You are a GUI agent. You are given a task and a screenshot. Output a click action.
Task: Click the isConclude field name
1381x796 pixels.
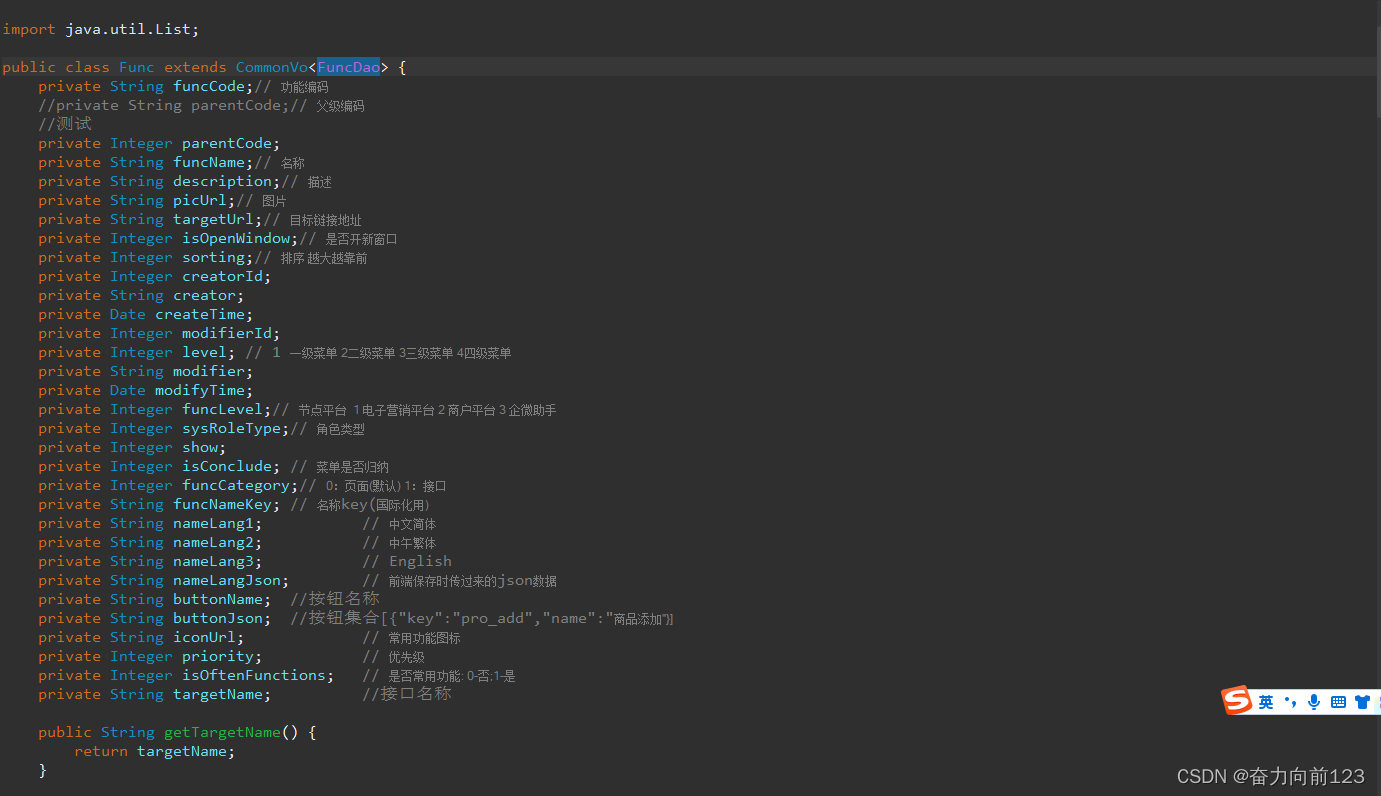coord(227,466)
